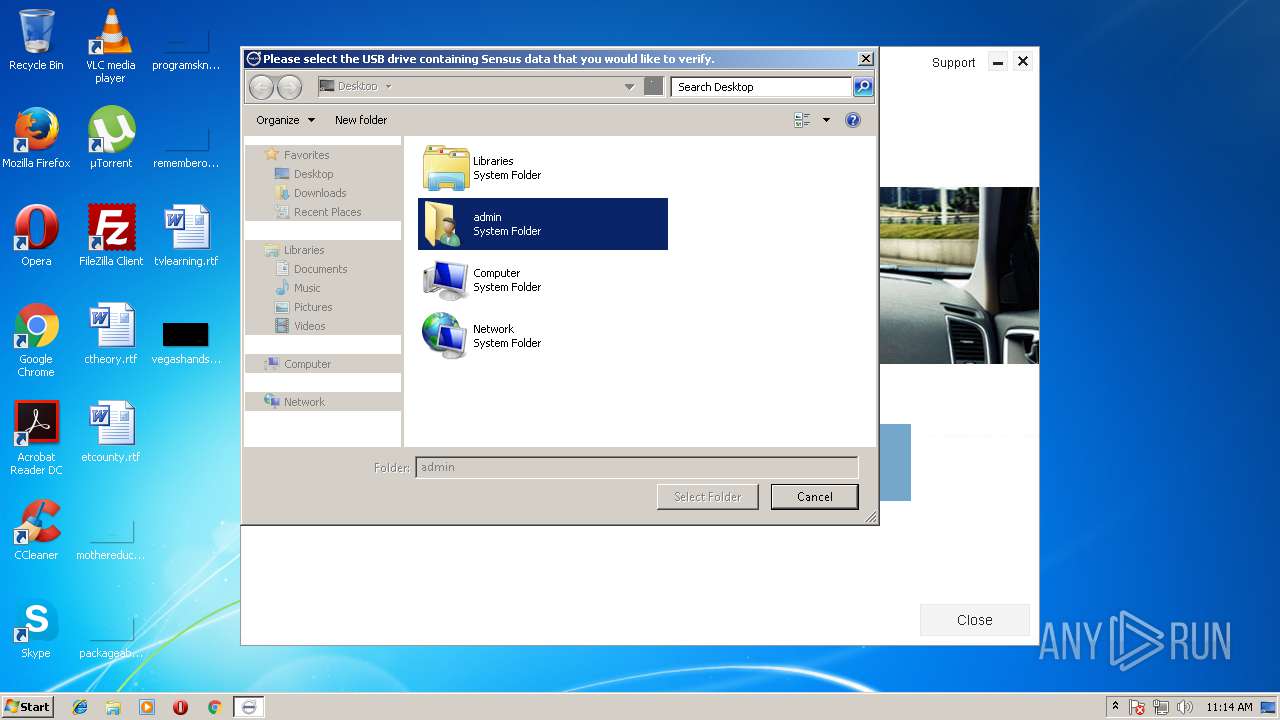Screen dimensions: 1280x720
Task: Click the Change your view icon
Action: coord(802,120)
